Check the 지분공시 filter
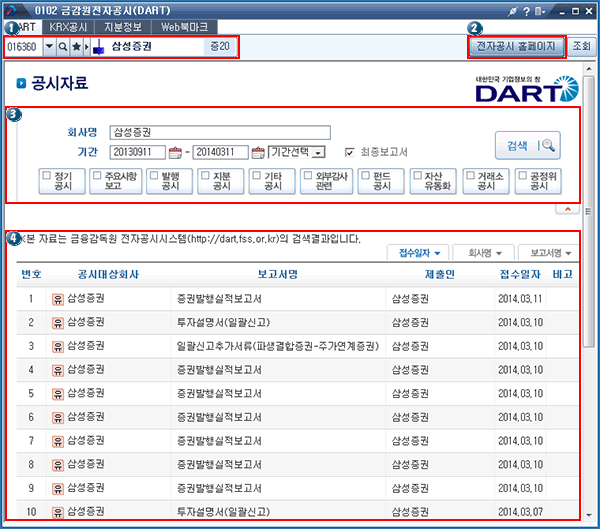Image resolution: width=600 pixels, height=529 pixels. point(205,176)
